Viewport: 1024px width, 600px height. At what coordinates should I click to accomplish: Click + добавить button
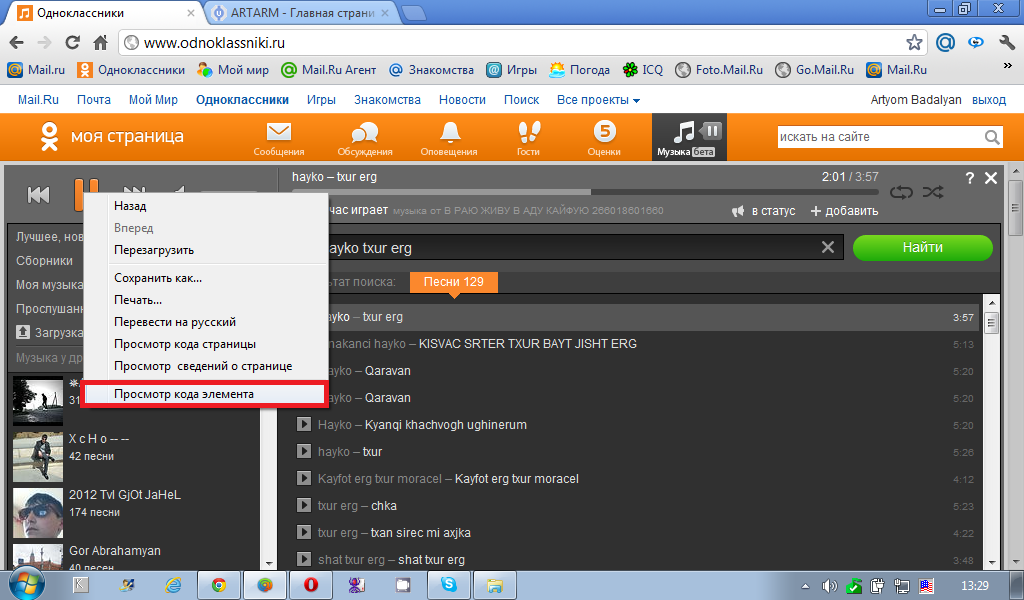pos(844,211)
